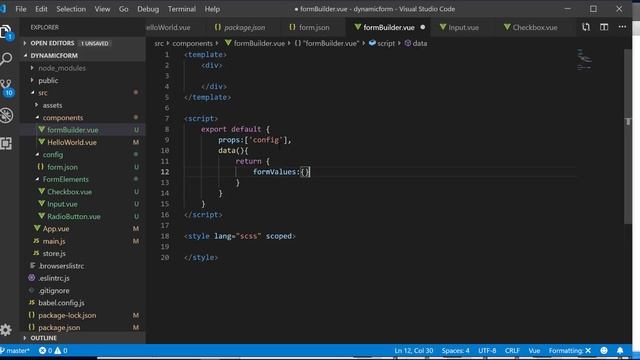Click the code minimap
The height and width of the screenshot is (360, 640).
584,60
